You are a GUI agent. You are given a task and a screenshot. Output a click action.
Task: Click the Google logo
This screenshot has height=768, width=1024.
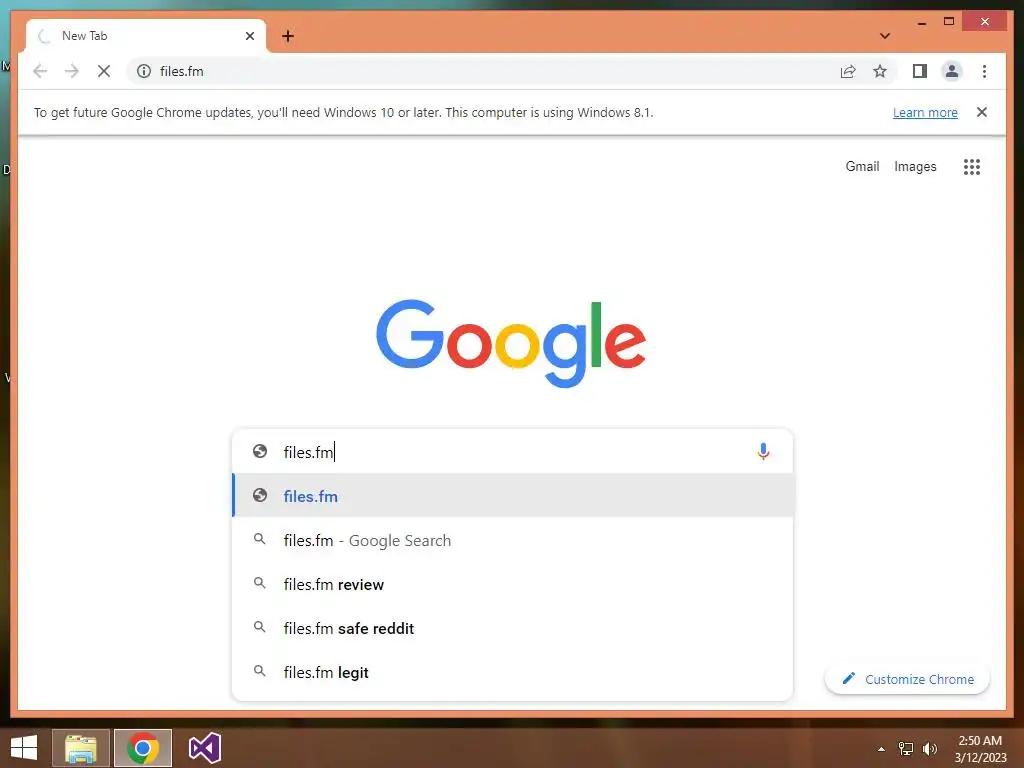pos(511,342)
